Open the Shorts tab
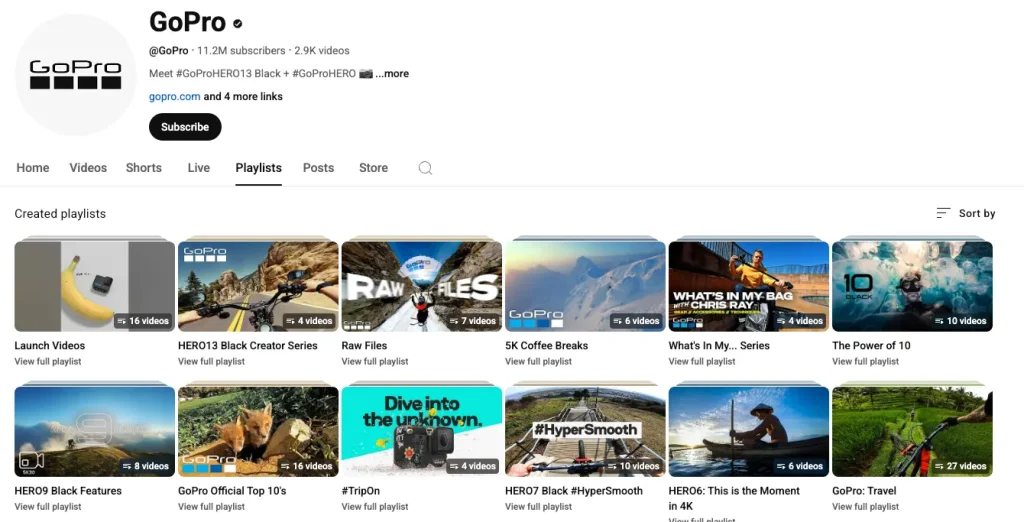Screen dimensions: 1024x522 (144, 168)
